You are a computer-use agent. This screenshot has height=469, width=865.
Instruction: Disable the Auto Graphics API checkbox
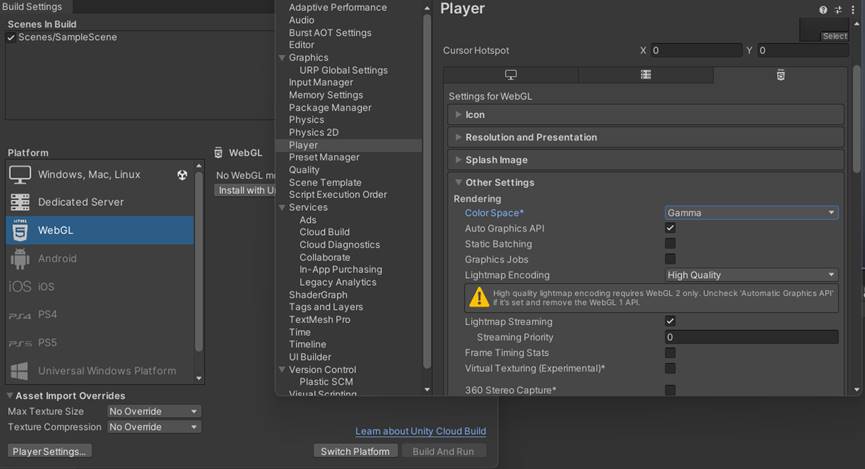click(x=670, y=228)
